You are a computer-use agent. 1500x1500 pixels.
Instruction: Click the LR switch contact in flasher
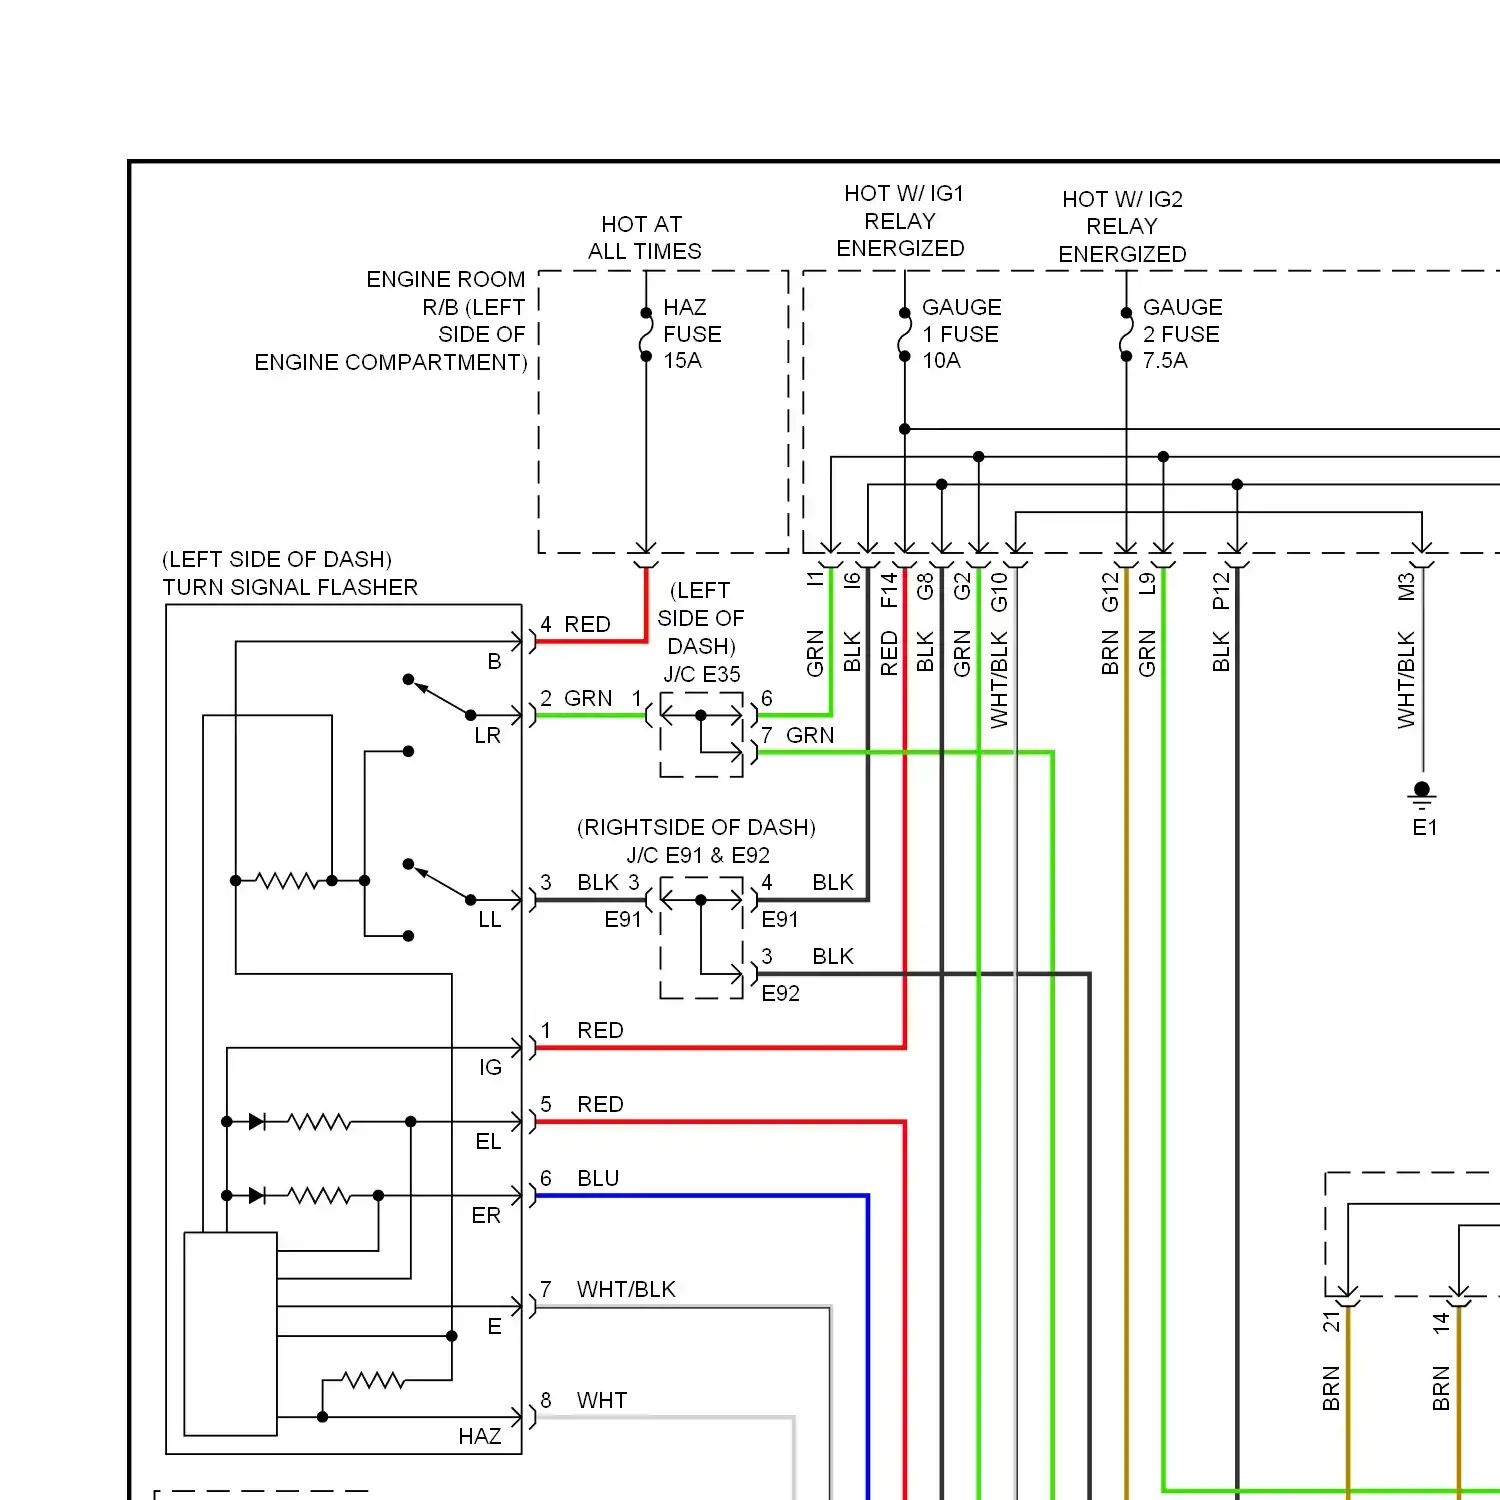pos(439,697)
